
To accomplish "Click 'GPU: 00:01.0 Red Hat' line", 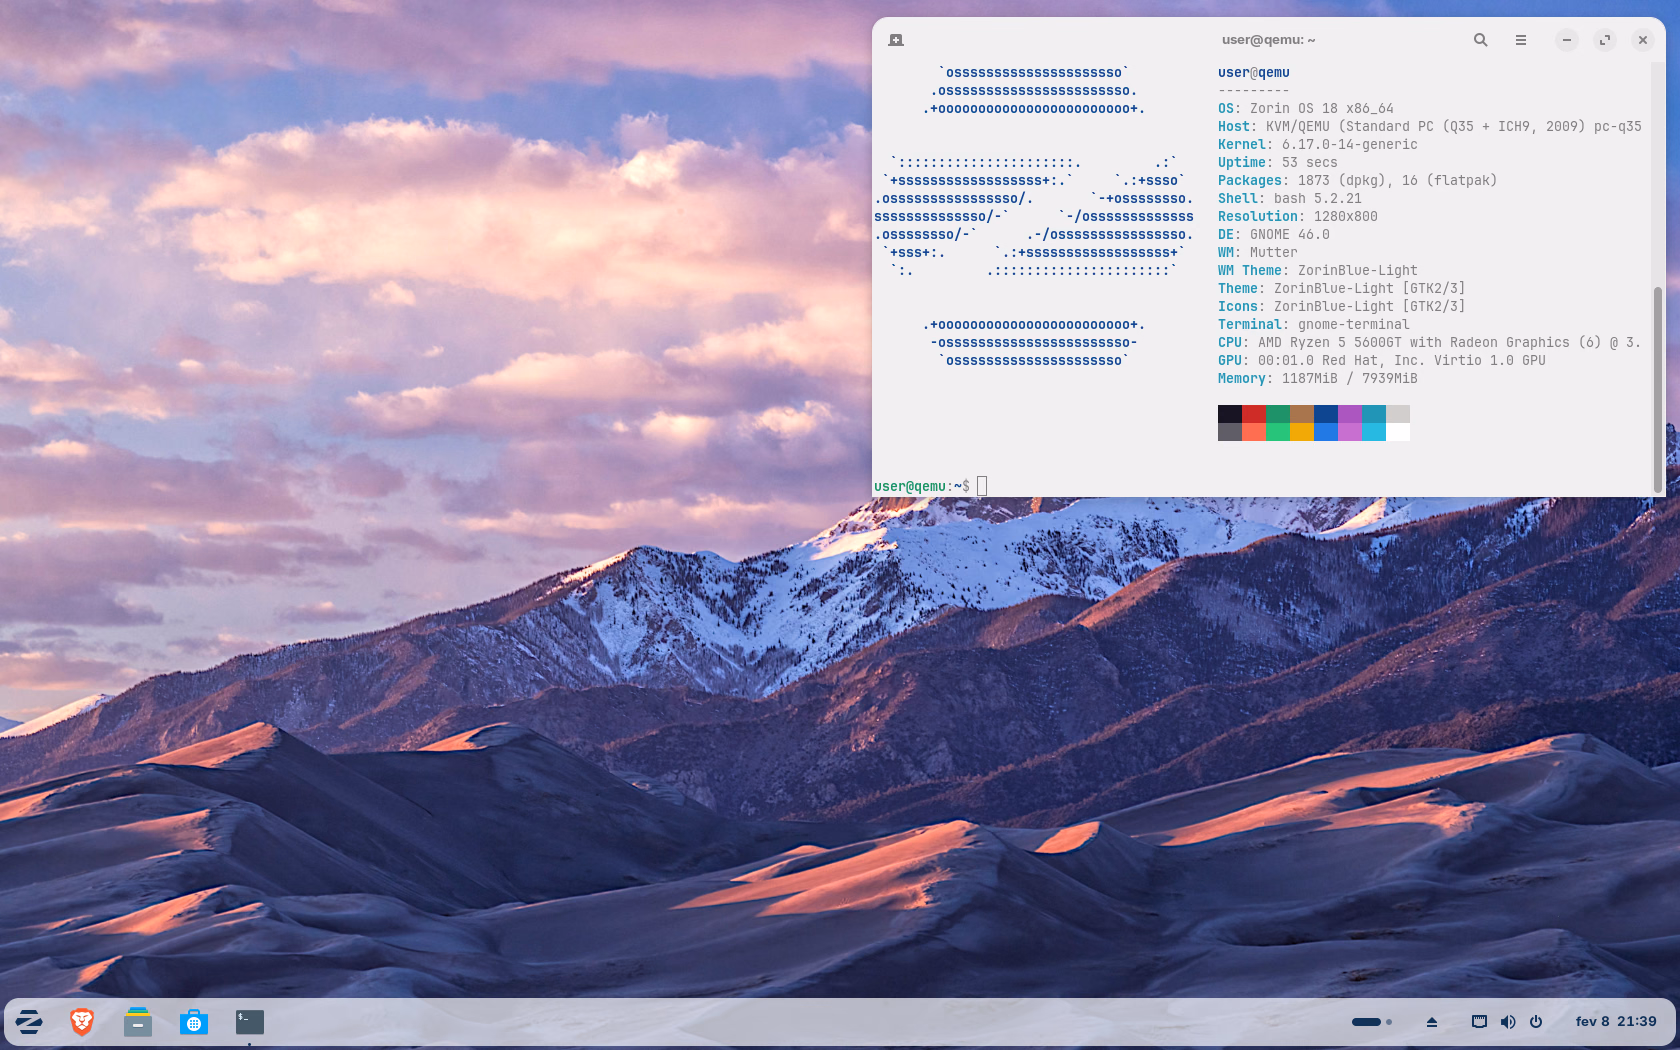I will (1382, 361).
